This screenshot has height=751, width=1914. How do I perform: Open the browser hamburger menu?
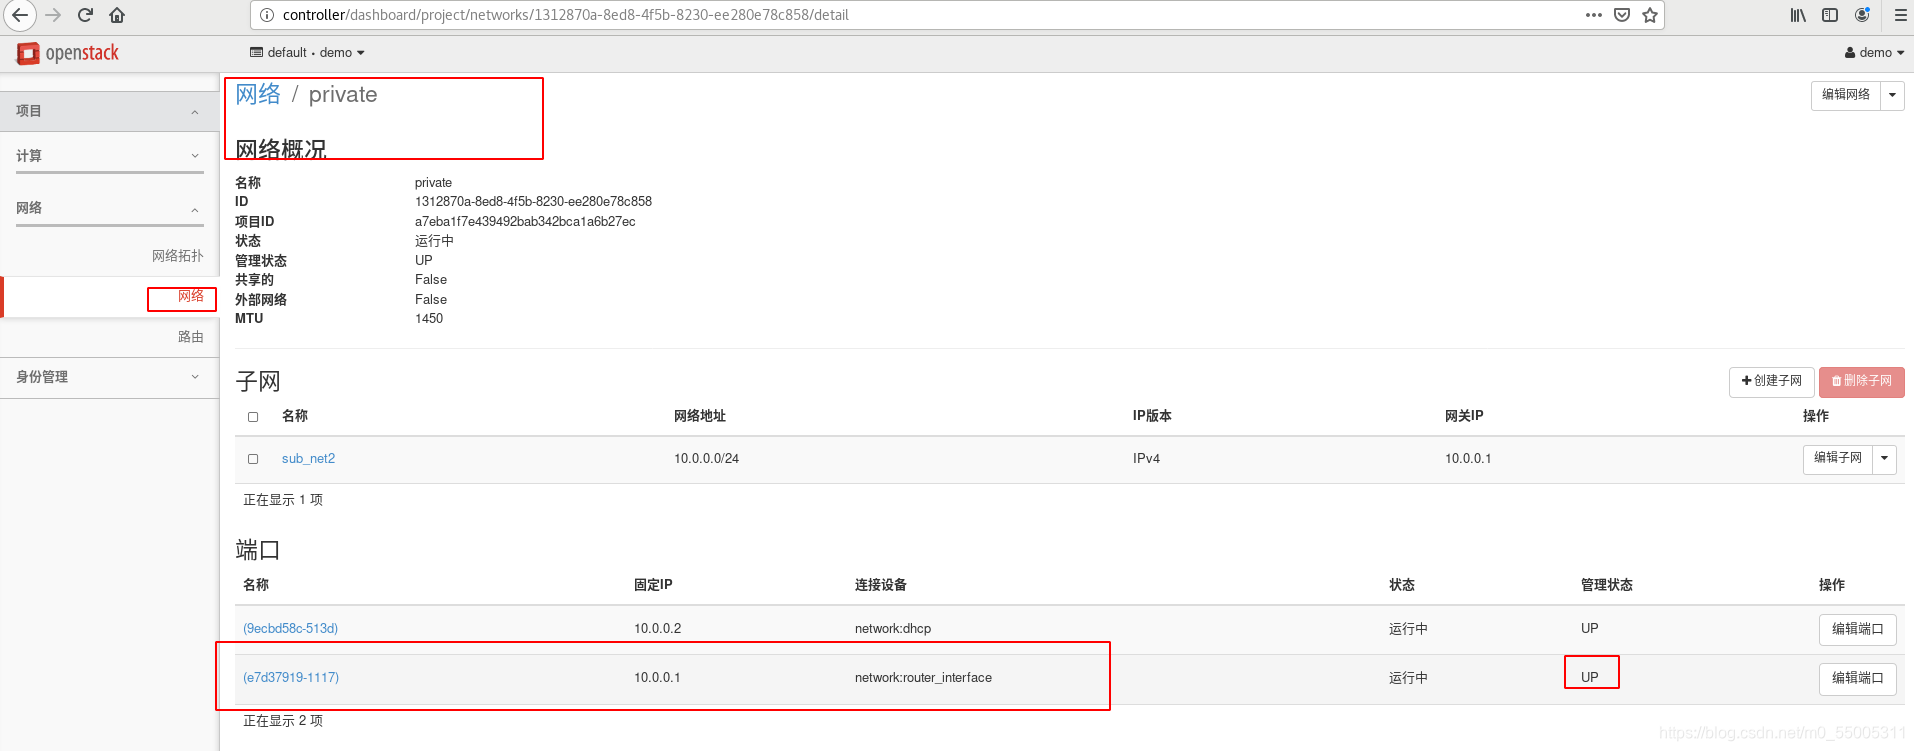click(x=1901, y=15)
